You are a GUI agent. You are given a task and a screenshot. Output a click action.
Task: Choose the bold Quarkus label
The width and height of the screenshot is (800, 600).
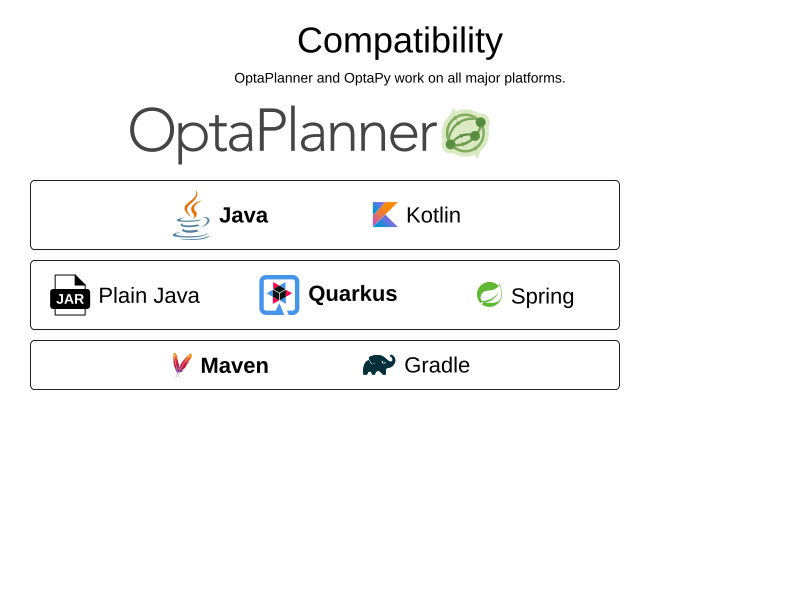coord(353,294)
